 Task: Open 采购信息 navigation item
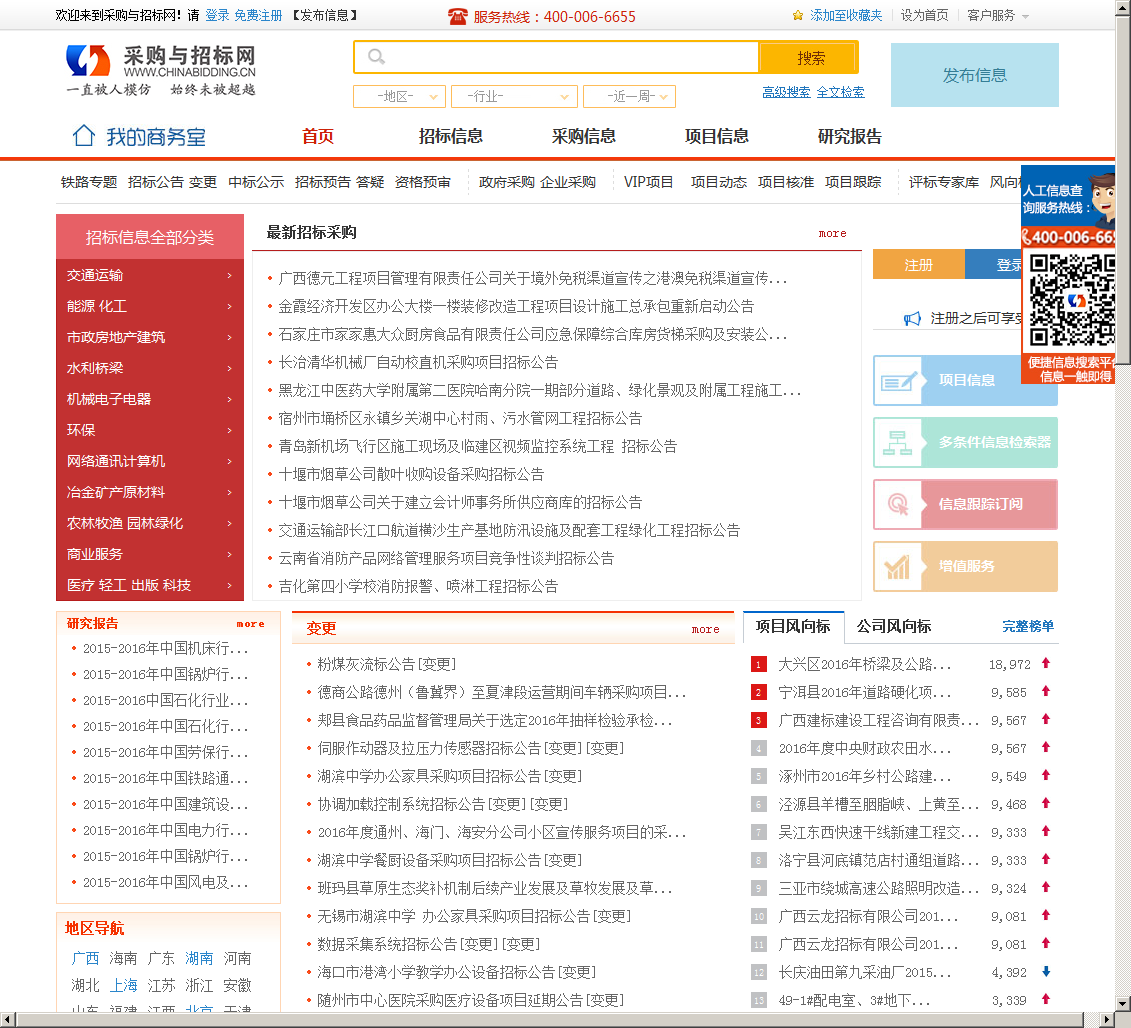pos(584,136)
